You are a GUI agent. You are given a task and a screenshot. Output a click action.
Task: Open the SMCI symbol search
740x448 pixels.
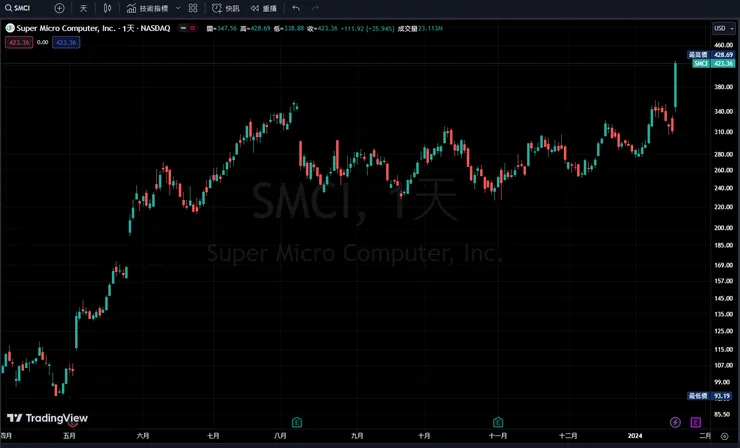[17, 8]
